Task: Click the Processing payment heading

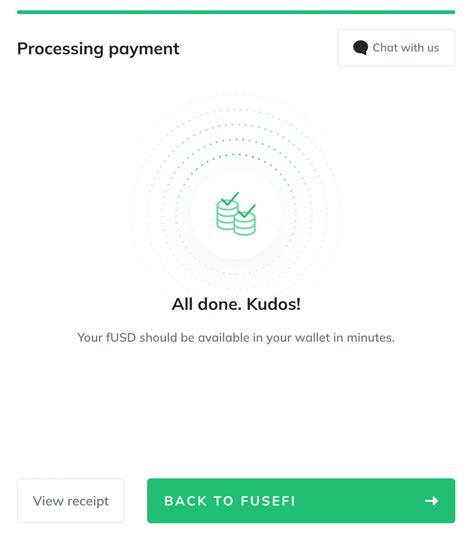Action: [98, 49]
